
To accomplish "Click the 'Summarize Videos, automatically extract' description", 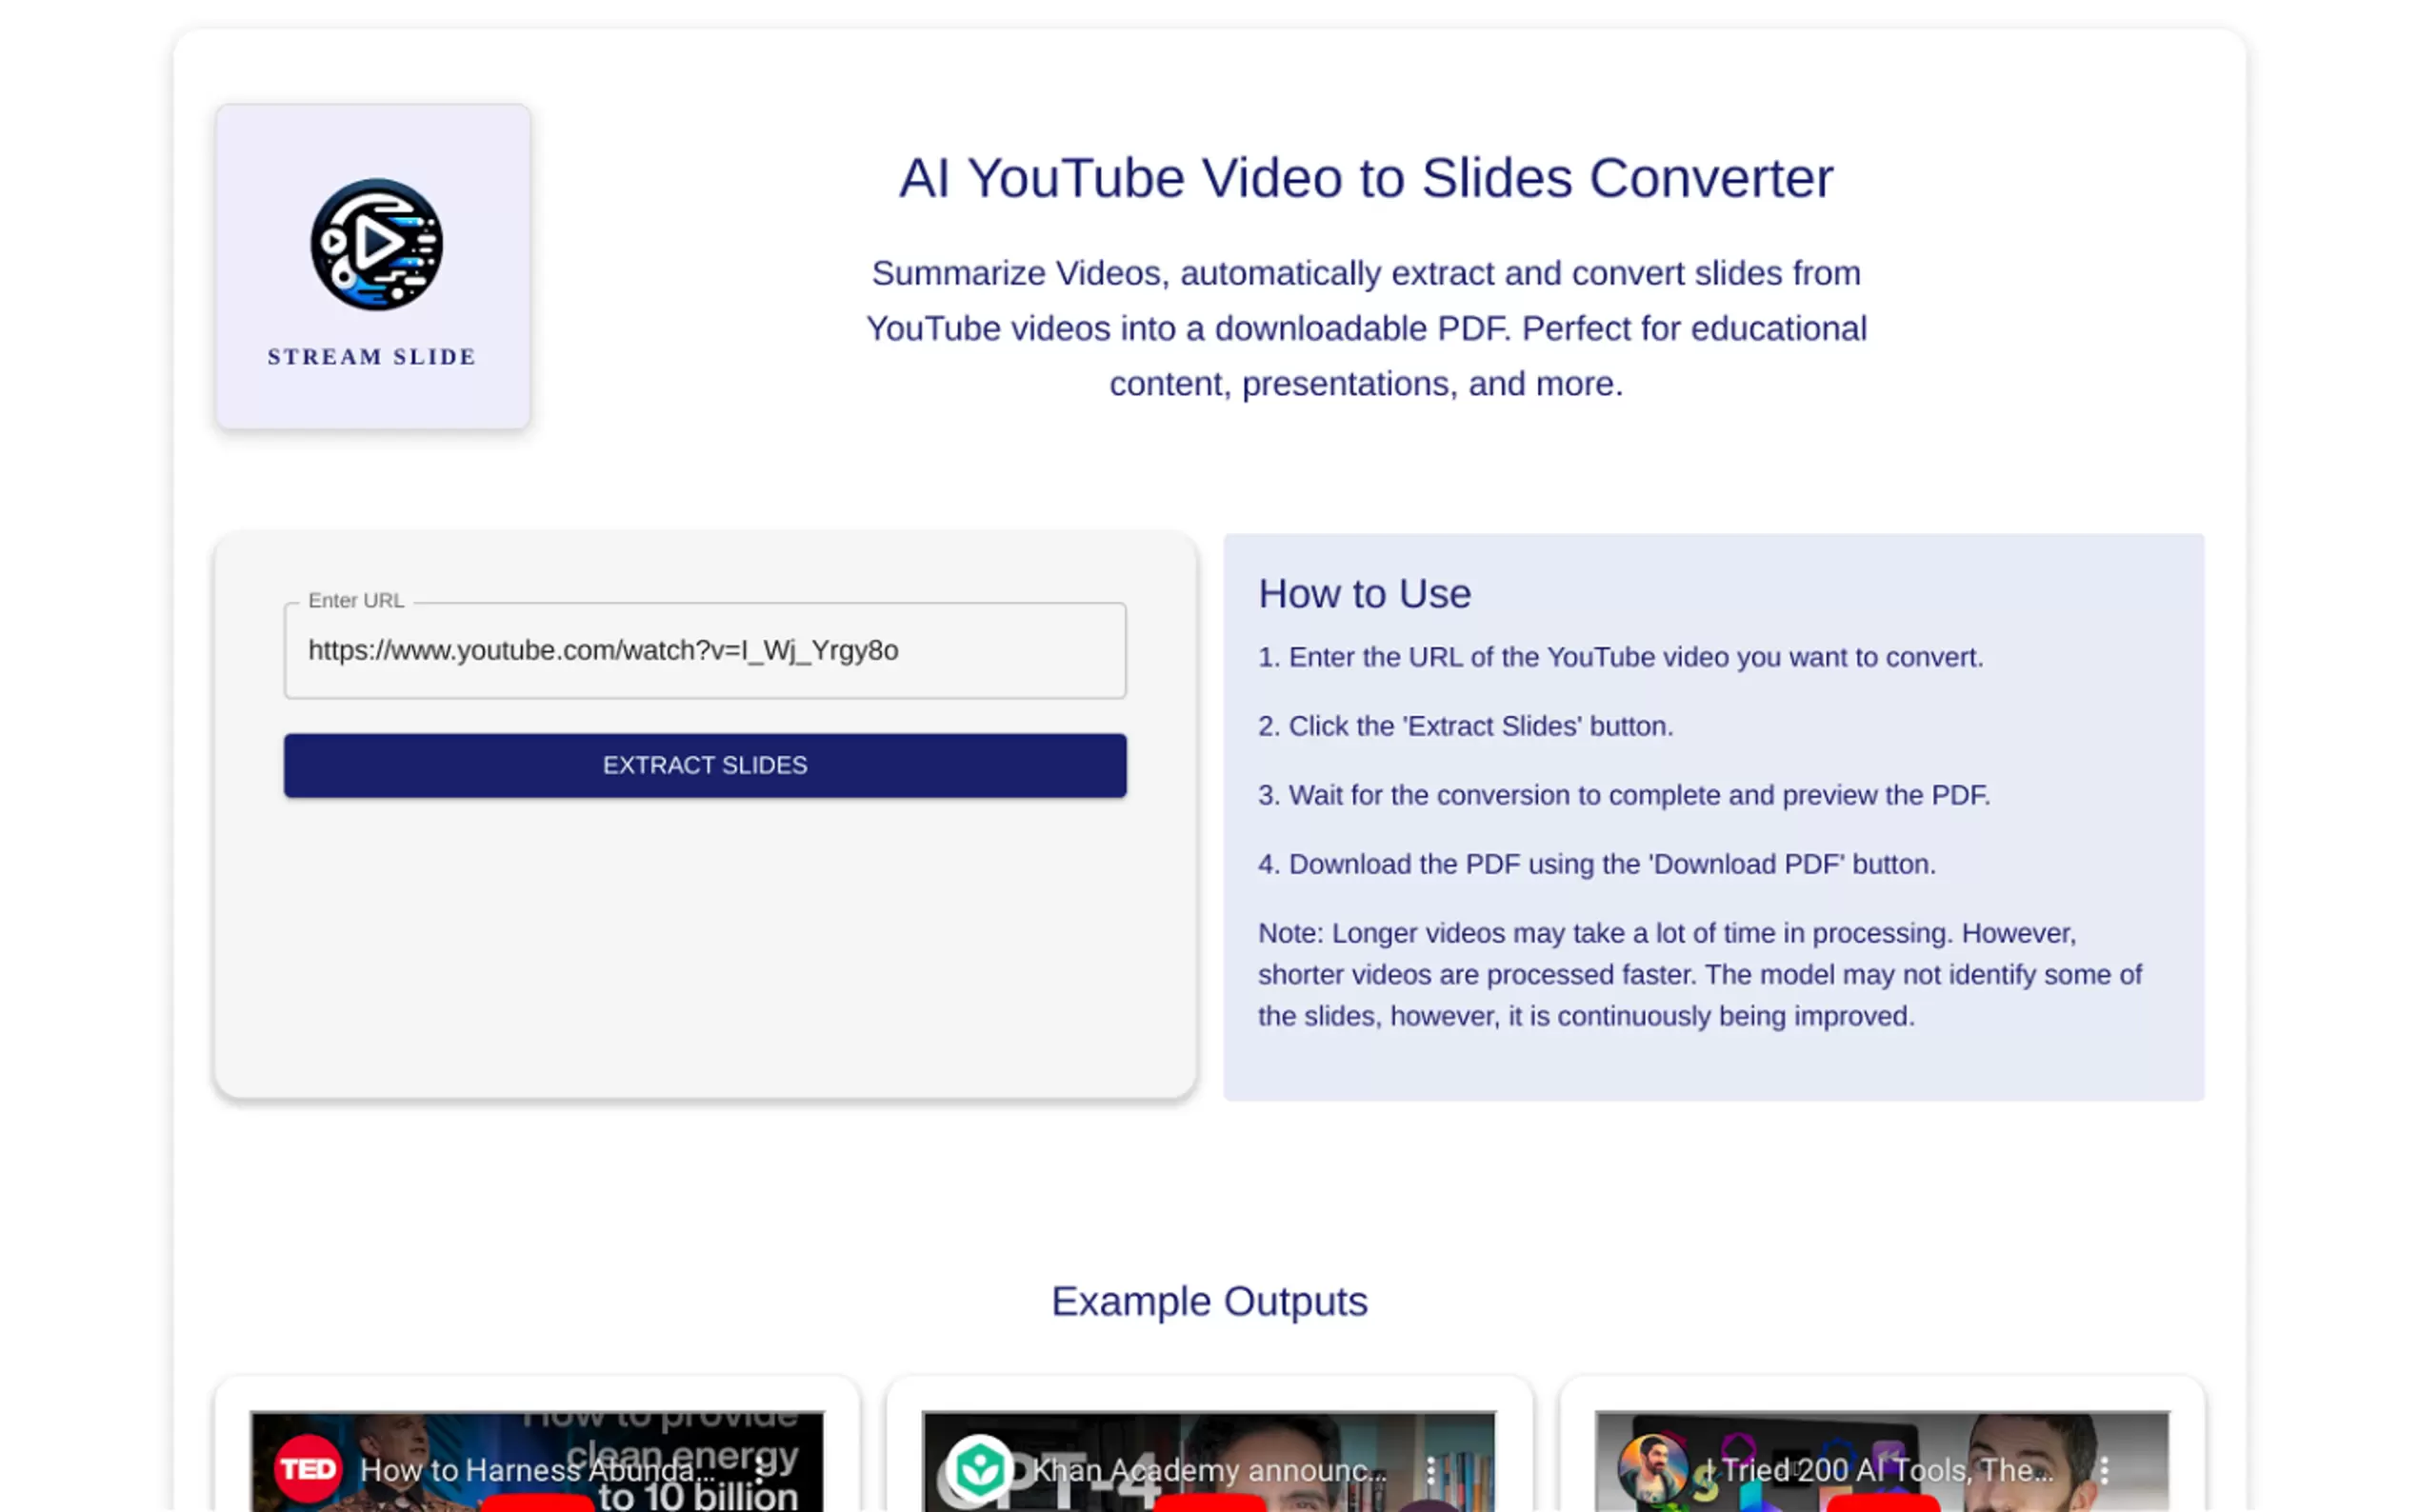I will click(x=1366, y=328).
